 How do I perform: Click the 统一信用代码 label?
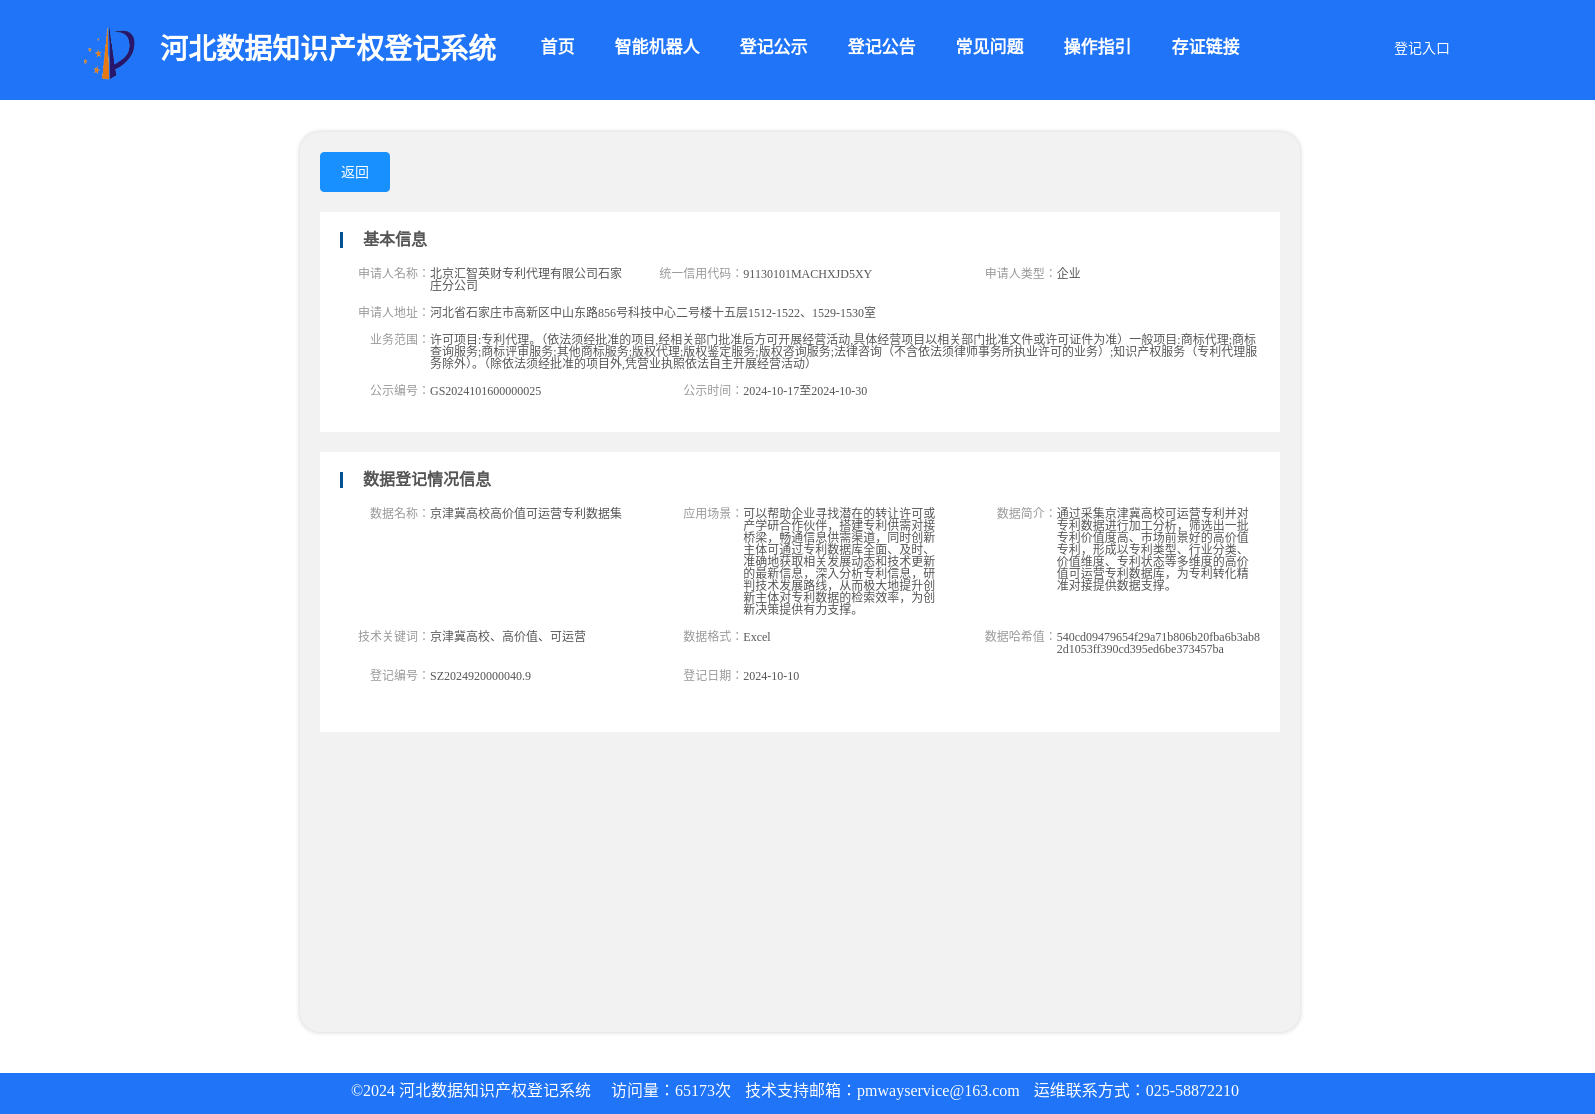[700, 274]
